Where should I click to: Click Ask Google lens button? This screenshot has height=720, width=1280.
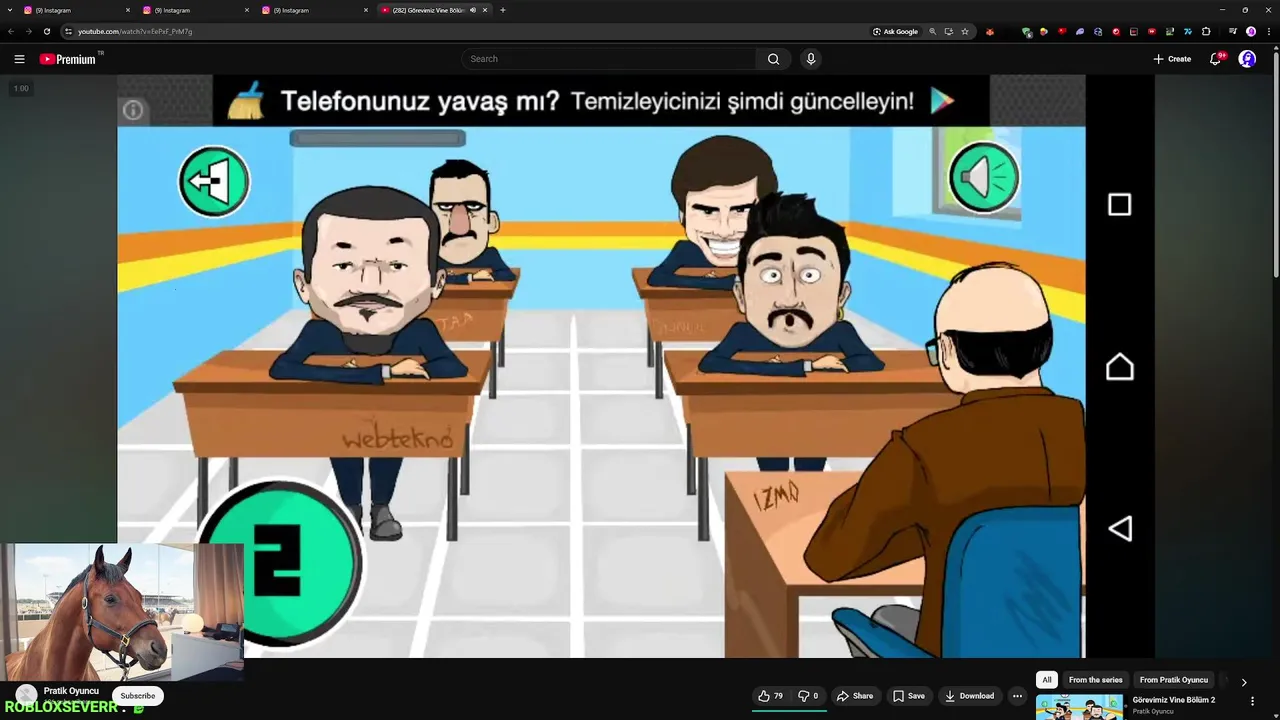click(895, 31)
